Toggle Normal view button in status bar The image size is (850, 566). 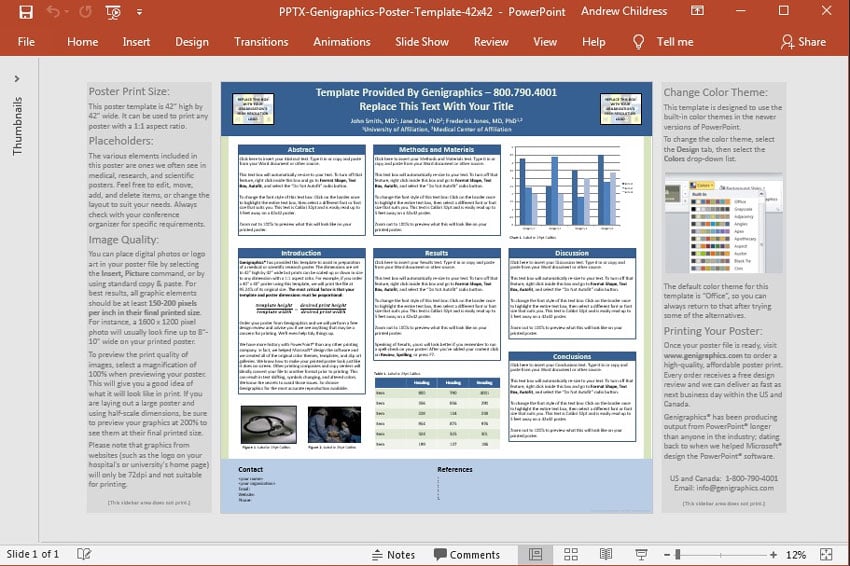click(536, 554)
